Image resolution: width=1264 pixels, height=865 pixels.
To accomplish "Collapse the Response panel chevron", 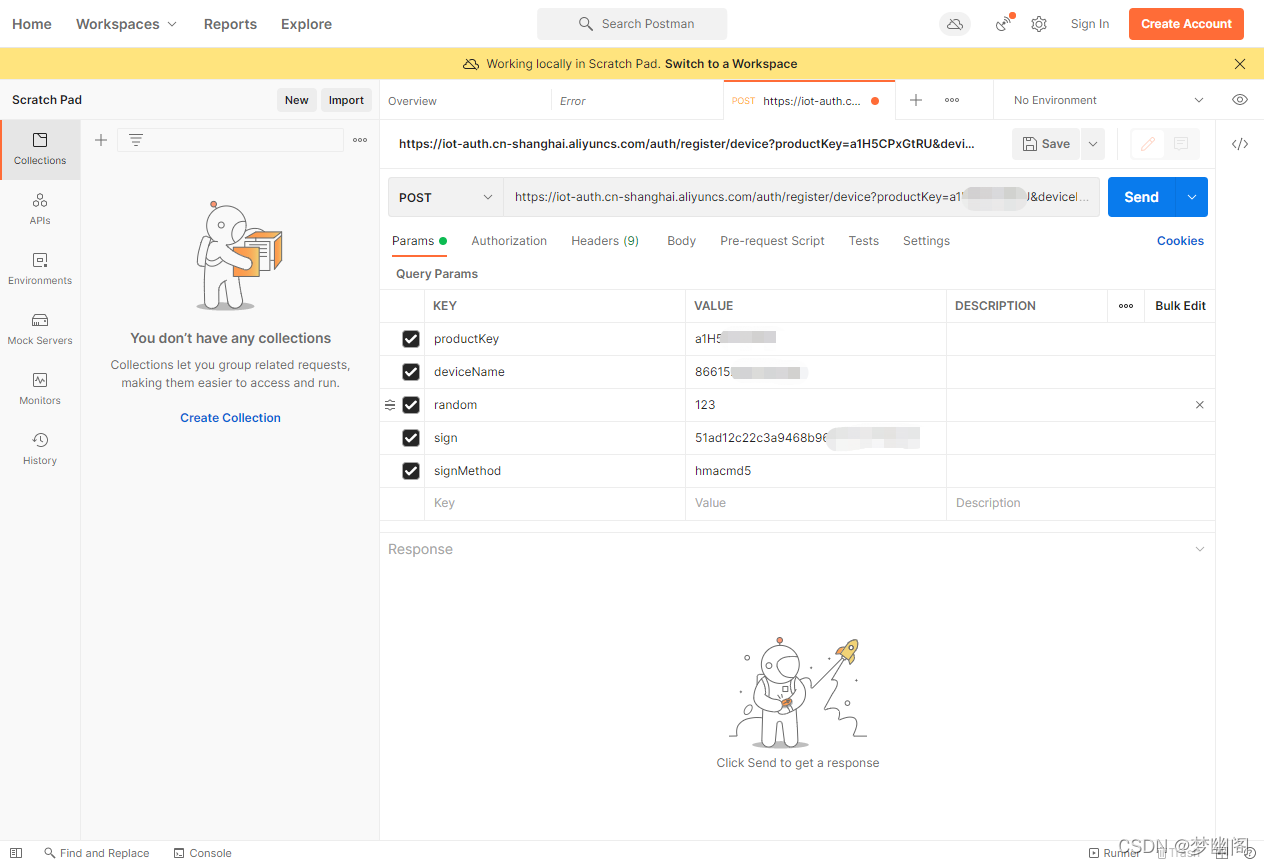I will (1200, 549).
